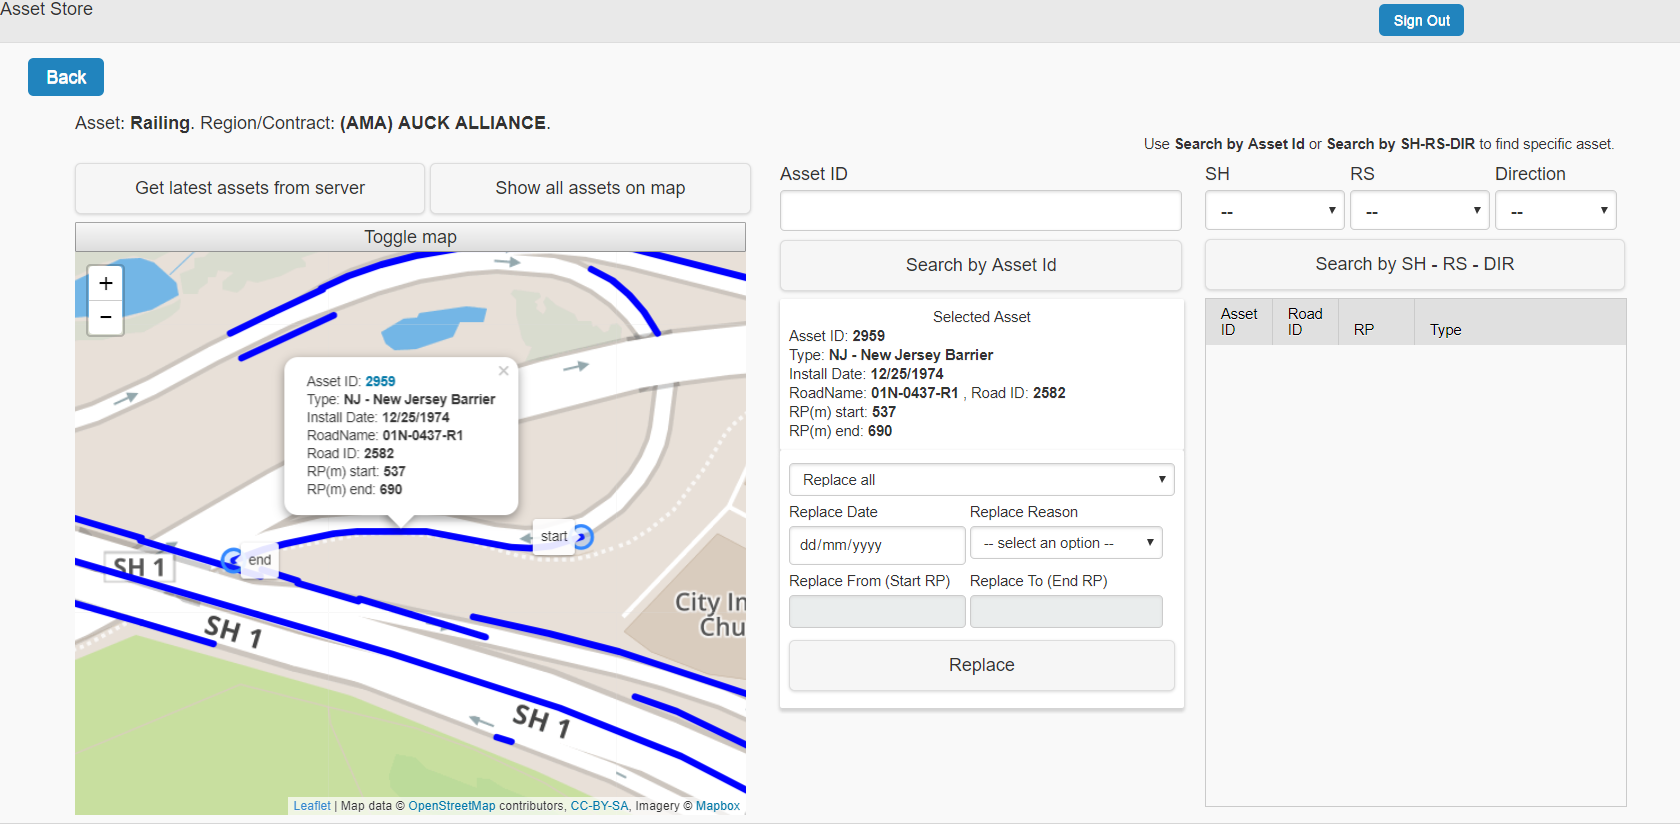1680x824 pixels.
Task: Open the SH dropdown
Action: 1274,211
